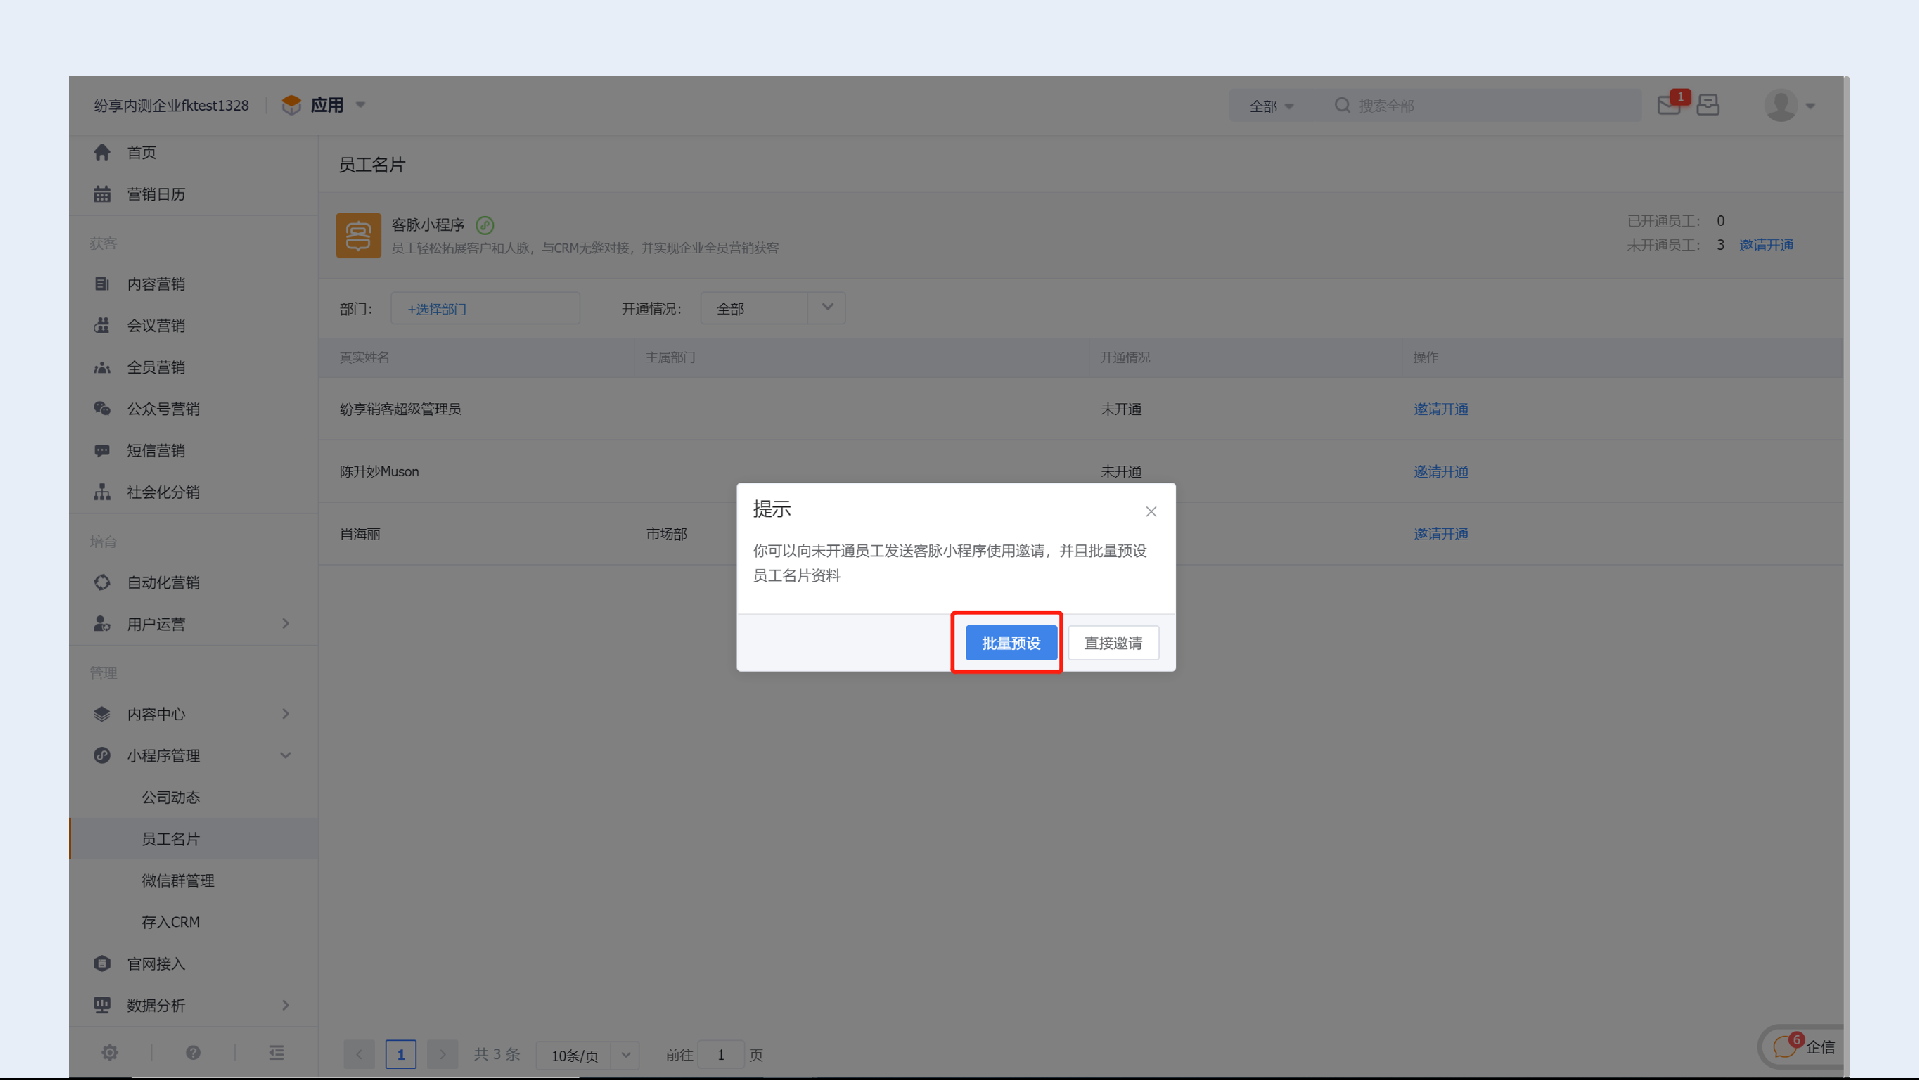Go to next page arrow
Screen dimensions: 1919x1080
(x=442, y=1054)
